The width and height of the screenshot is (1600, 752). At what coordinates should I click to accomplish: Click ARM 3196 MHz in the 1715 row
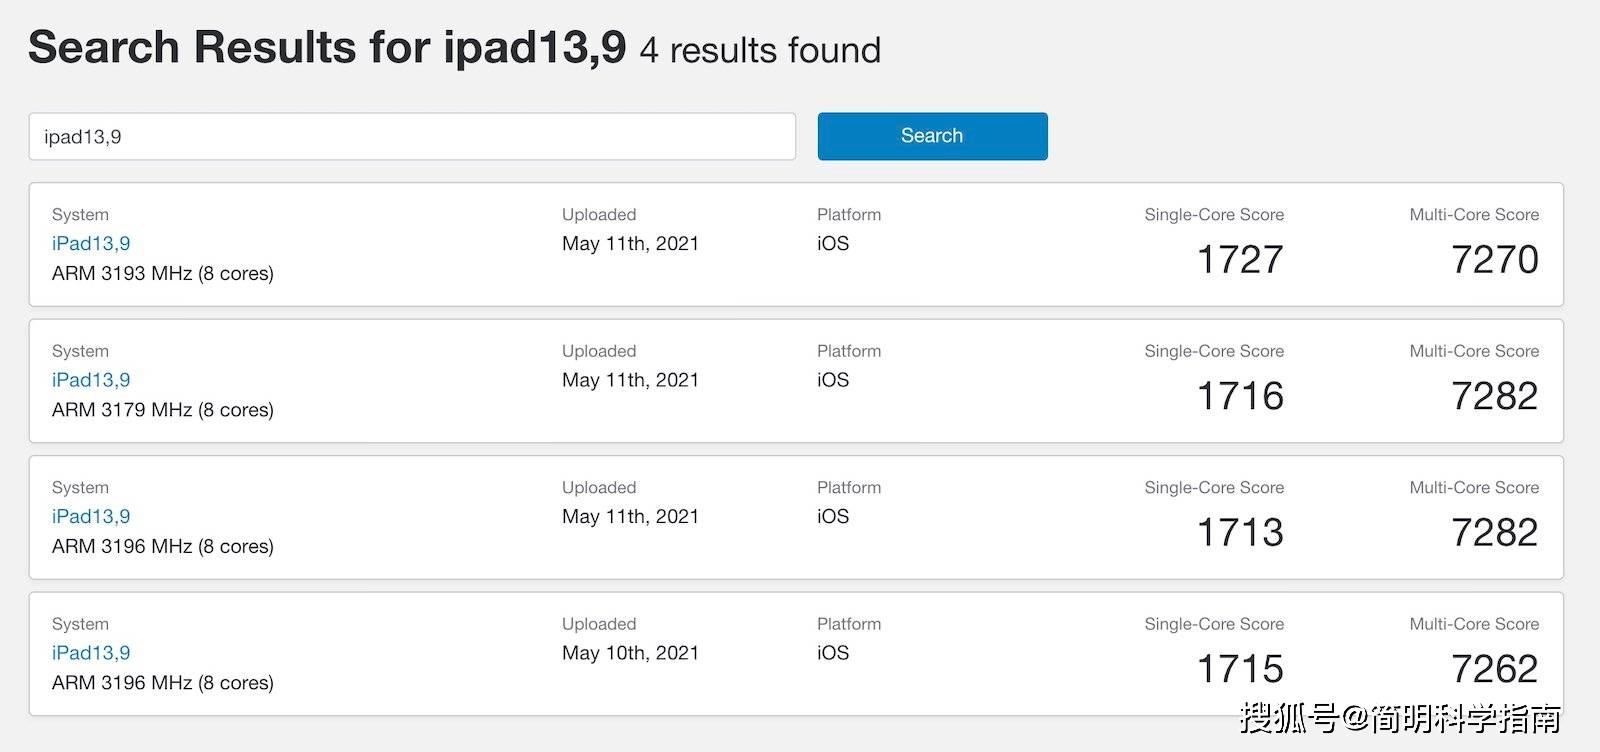pos(163,683)
